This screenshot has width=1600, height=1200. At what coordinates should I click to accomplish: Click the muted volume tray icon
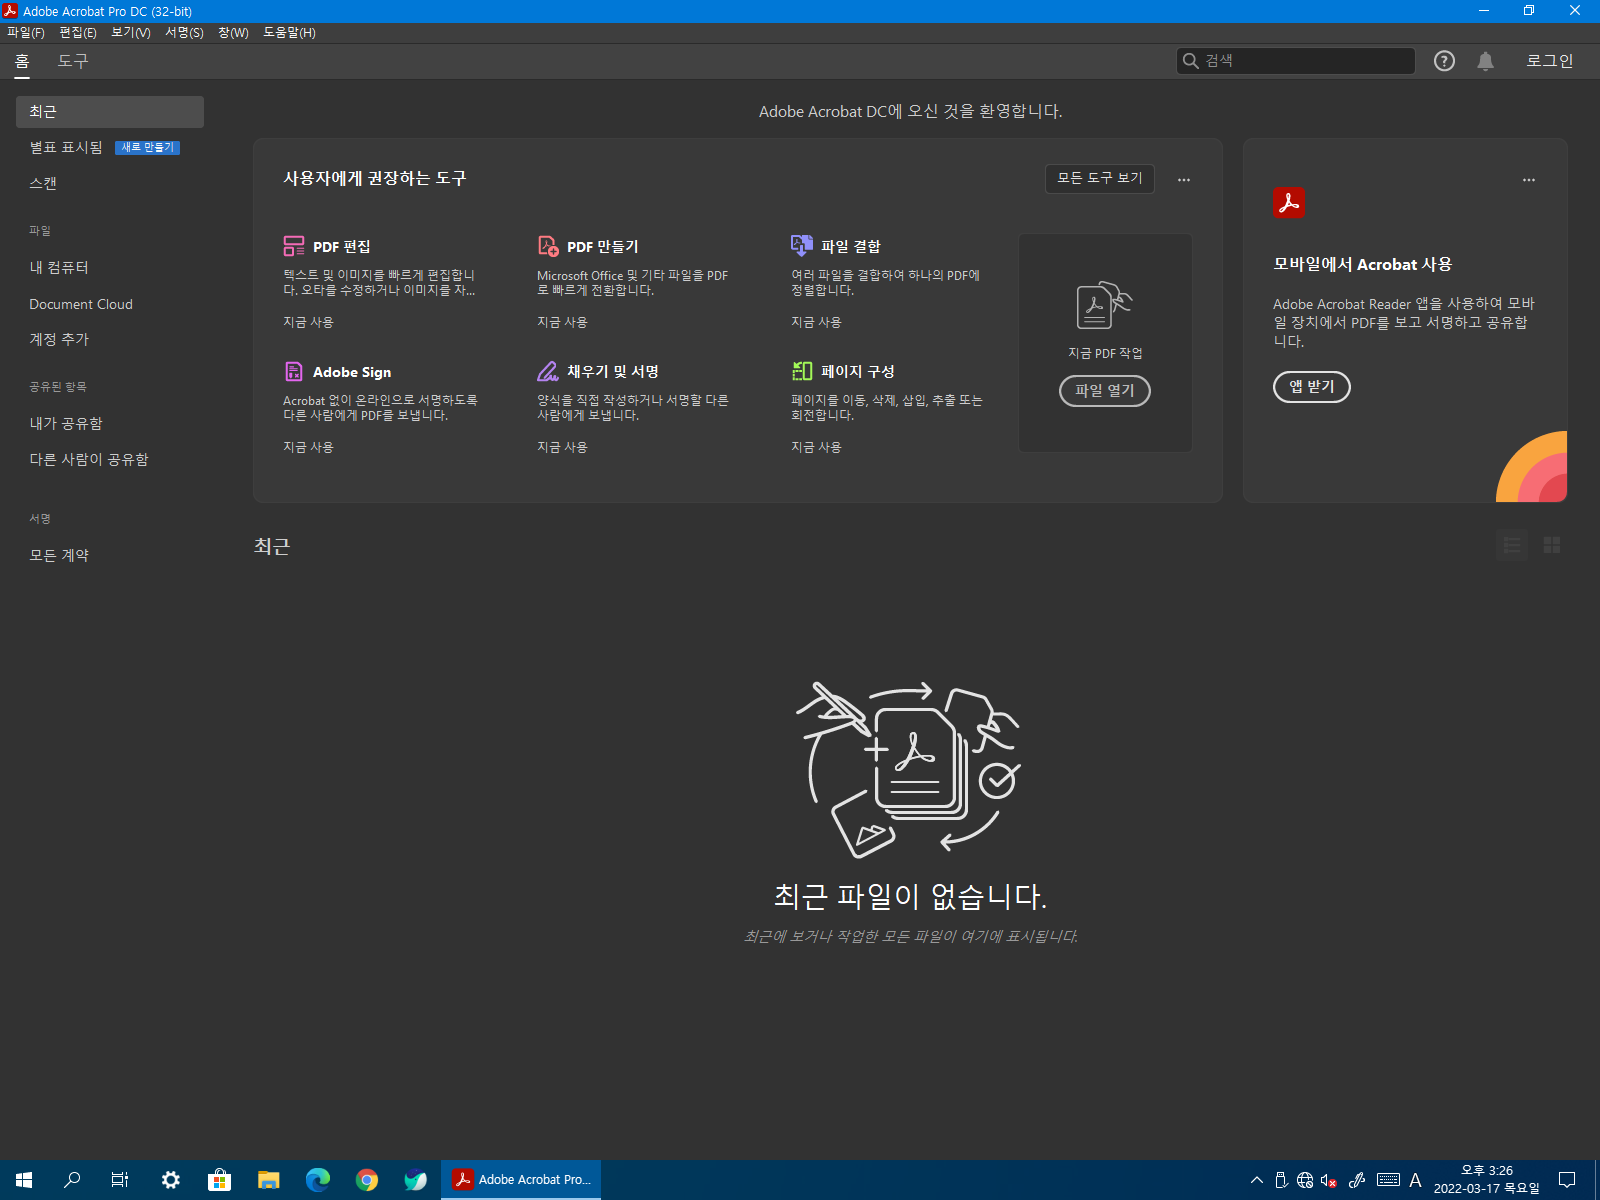1329,1180
